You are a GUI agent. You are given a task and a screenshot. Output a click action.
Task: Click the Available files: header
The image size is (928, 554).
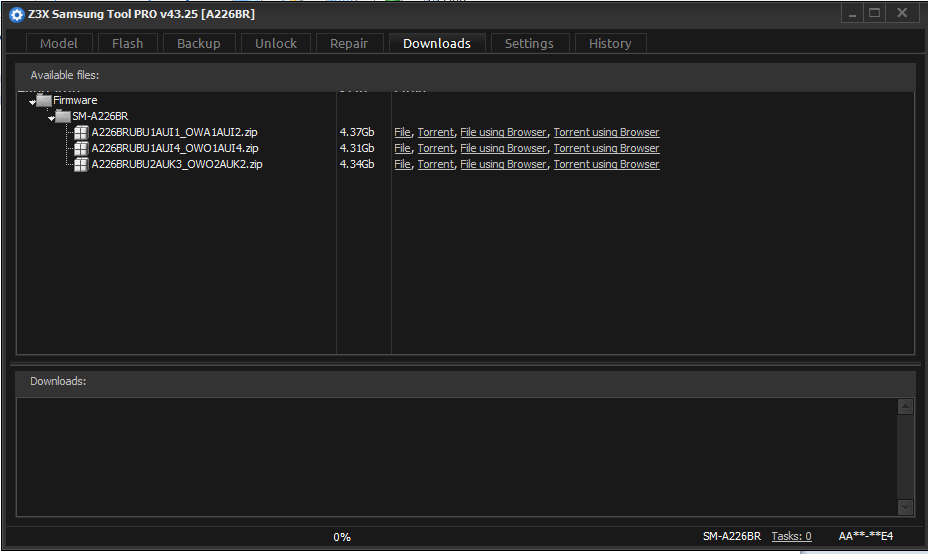pos(65,75)
